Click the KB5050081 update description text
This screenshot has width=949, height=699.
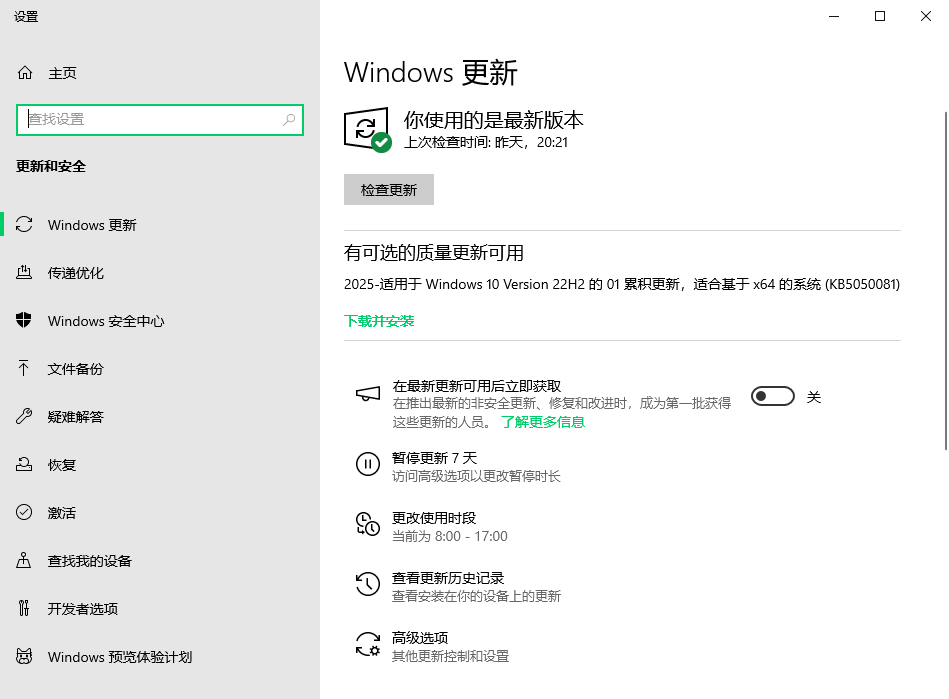point(622,284)
